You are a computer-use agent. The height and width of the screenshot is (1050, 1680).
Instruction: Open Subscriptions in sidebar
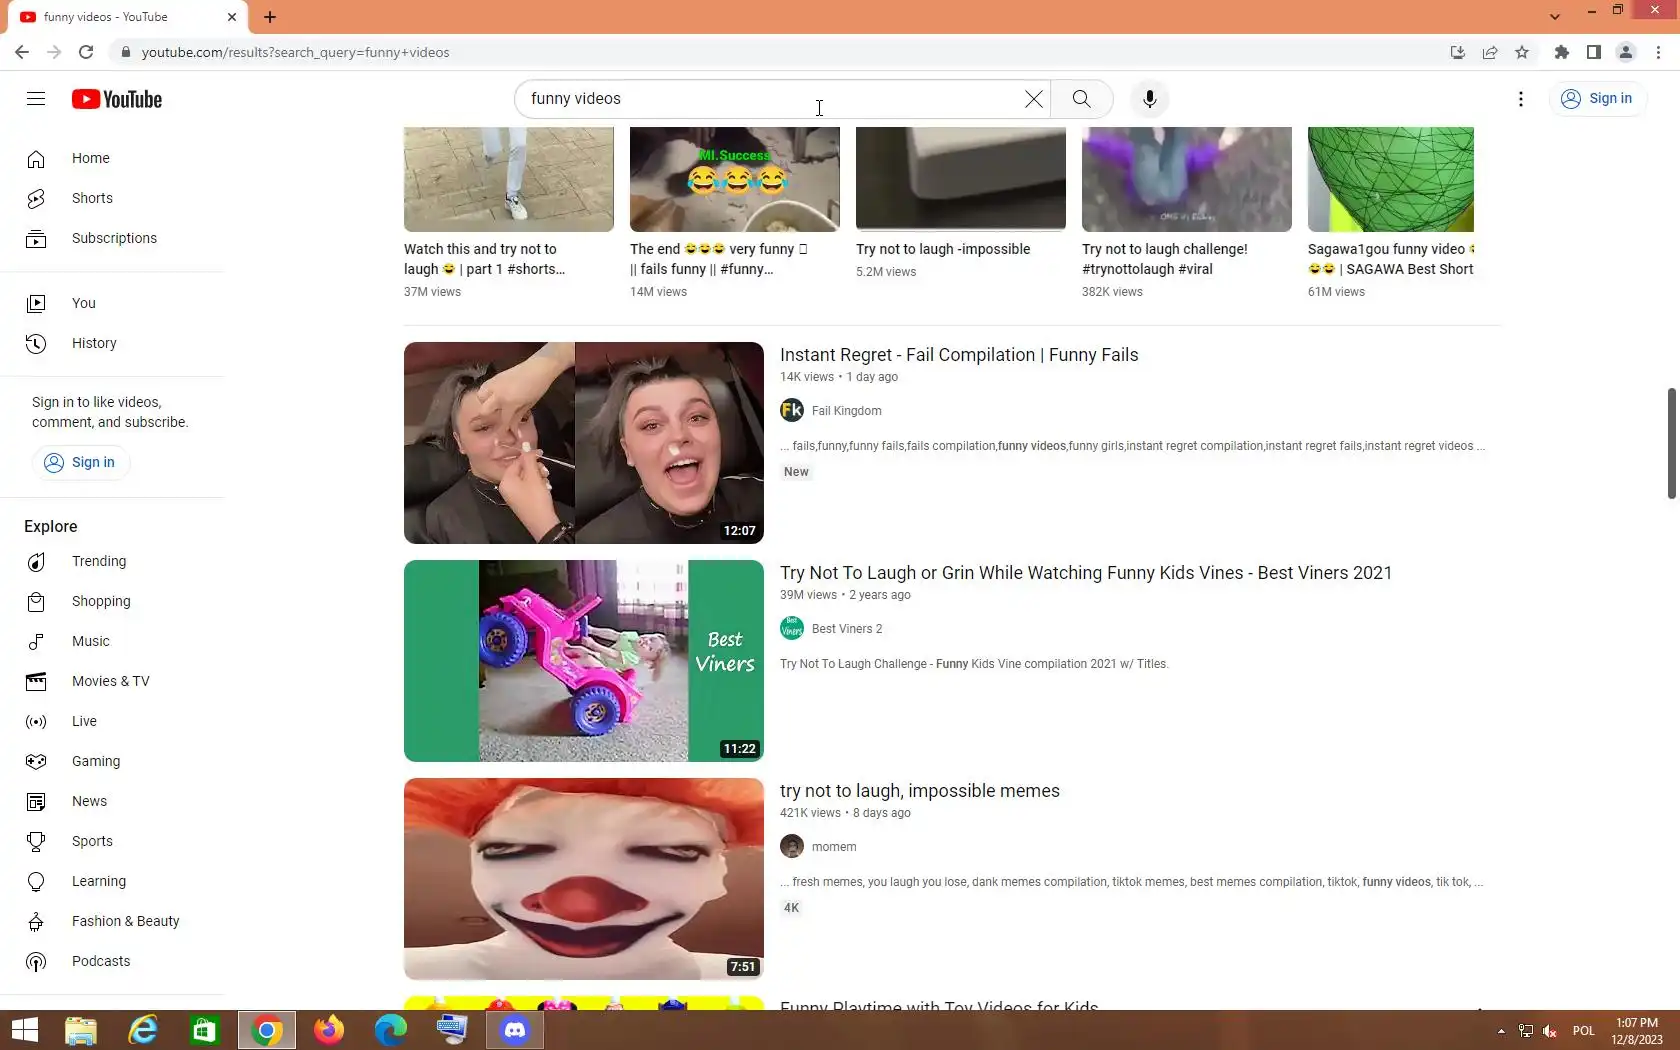pos(112,238)
